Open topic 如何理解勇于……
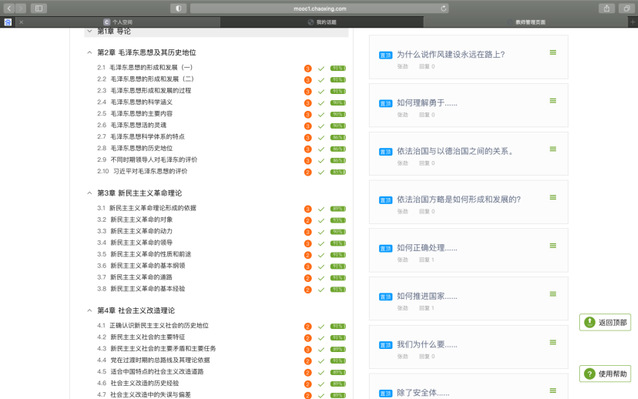 427,103
